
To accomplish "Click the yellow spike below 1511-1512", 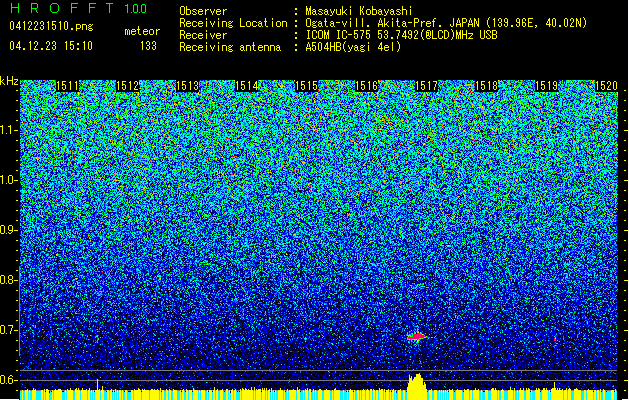I will pos(97,384).
